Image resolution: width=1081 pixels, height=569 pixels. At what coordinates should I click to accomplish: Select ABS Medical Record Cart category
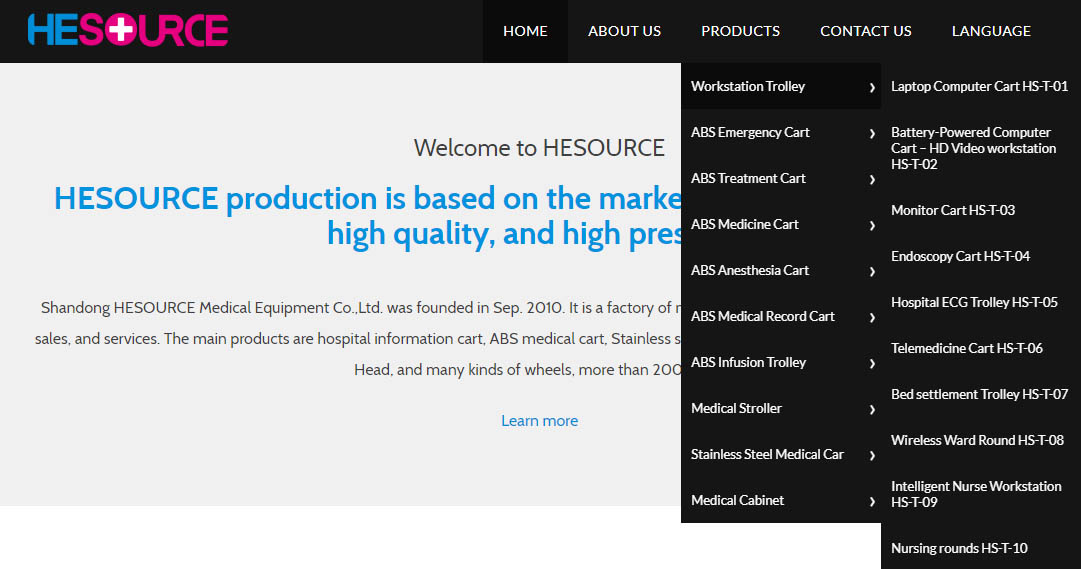pos(781,316)
